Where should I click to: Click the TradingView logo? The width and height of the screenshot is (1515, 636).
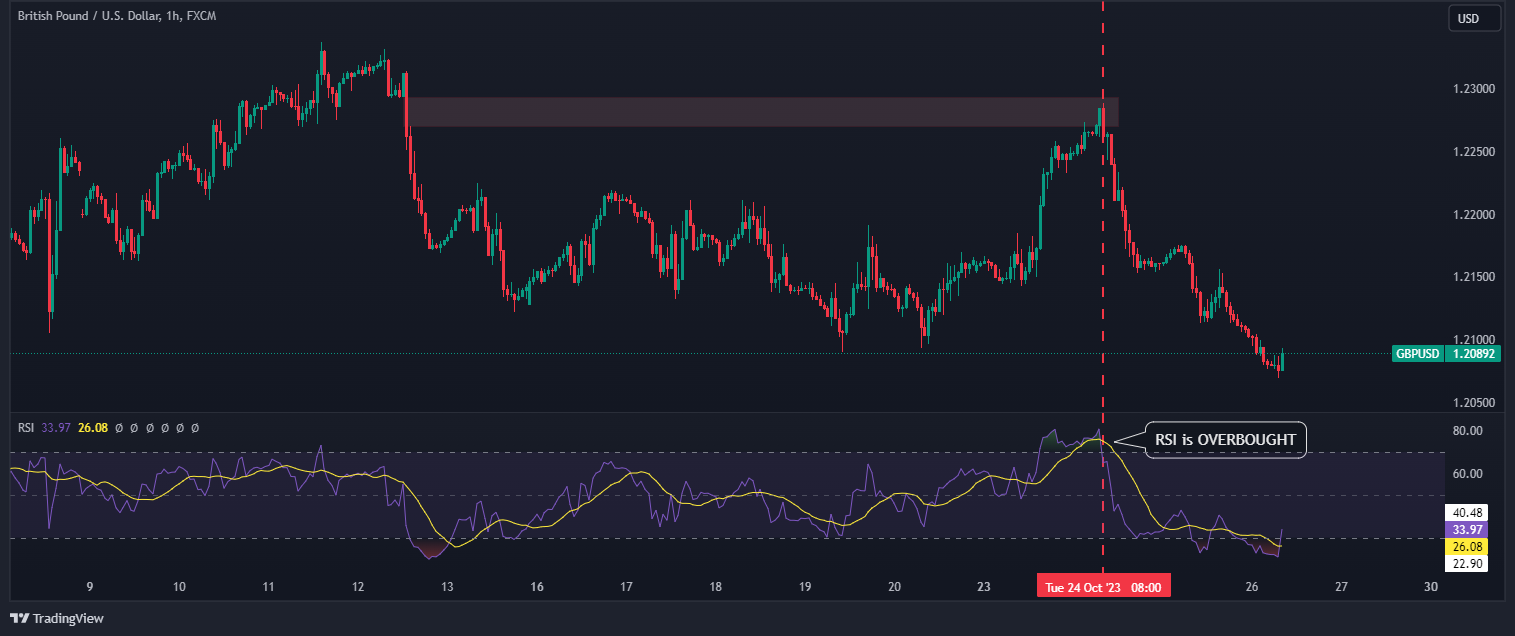tap(57, 618)
